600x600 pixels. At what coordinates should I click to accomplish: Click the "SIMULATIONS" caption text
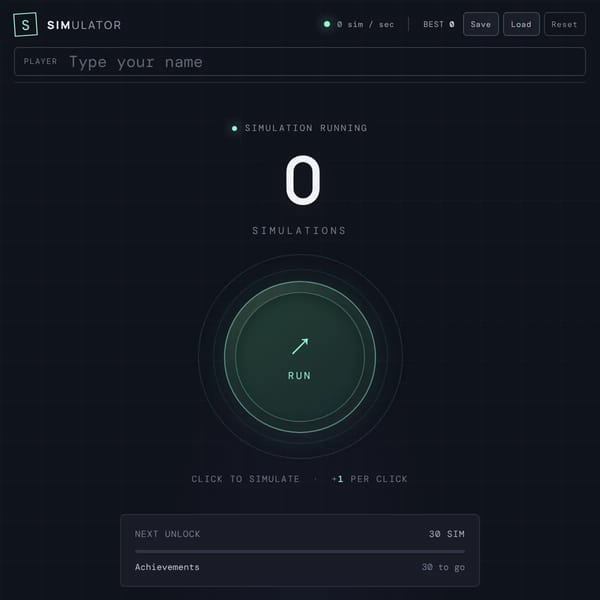pos(299,230)
